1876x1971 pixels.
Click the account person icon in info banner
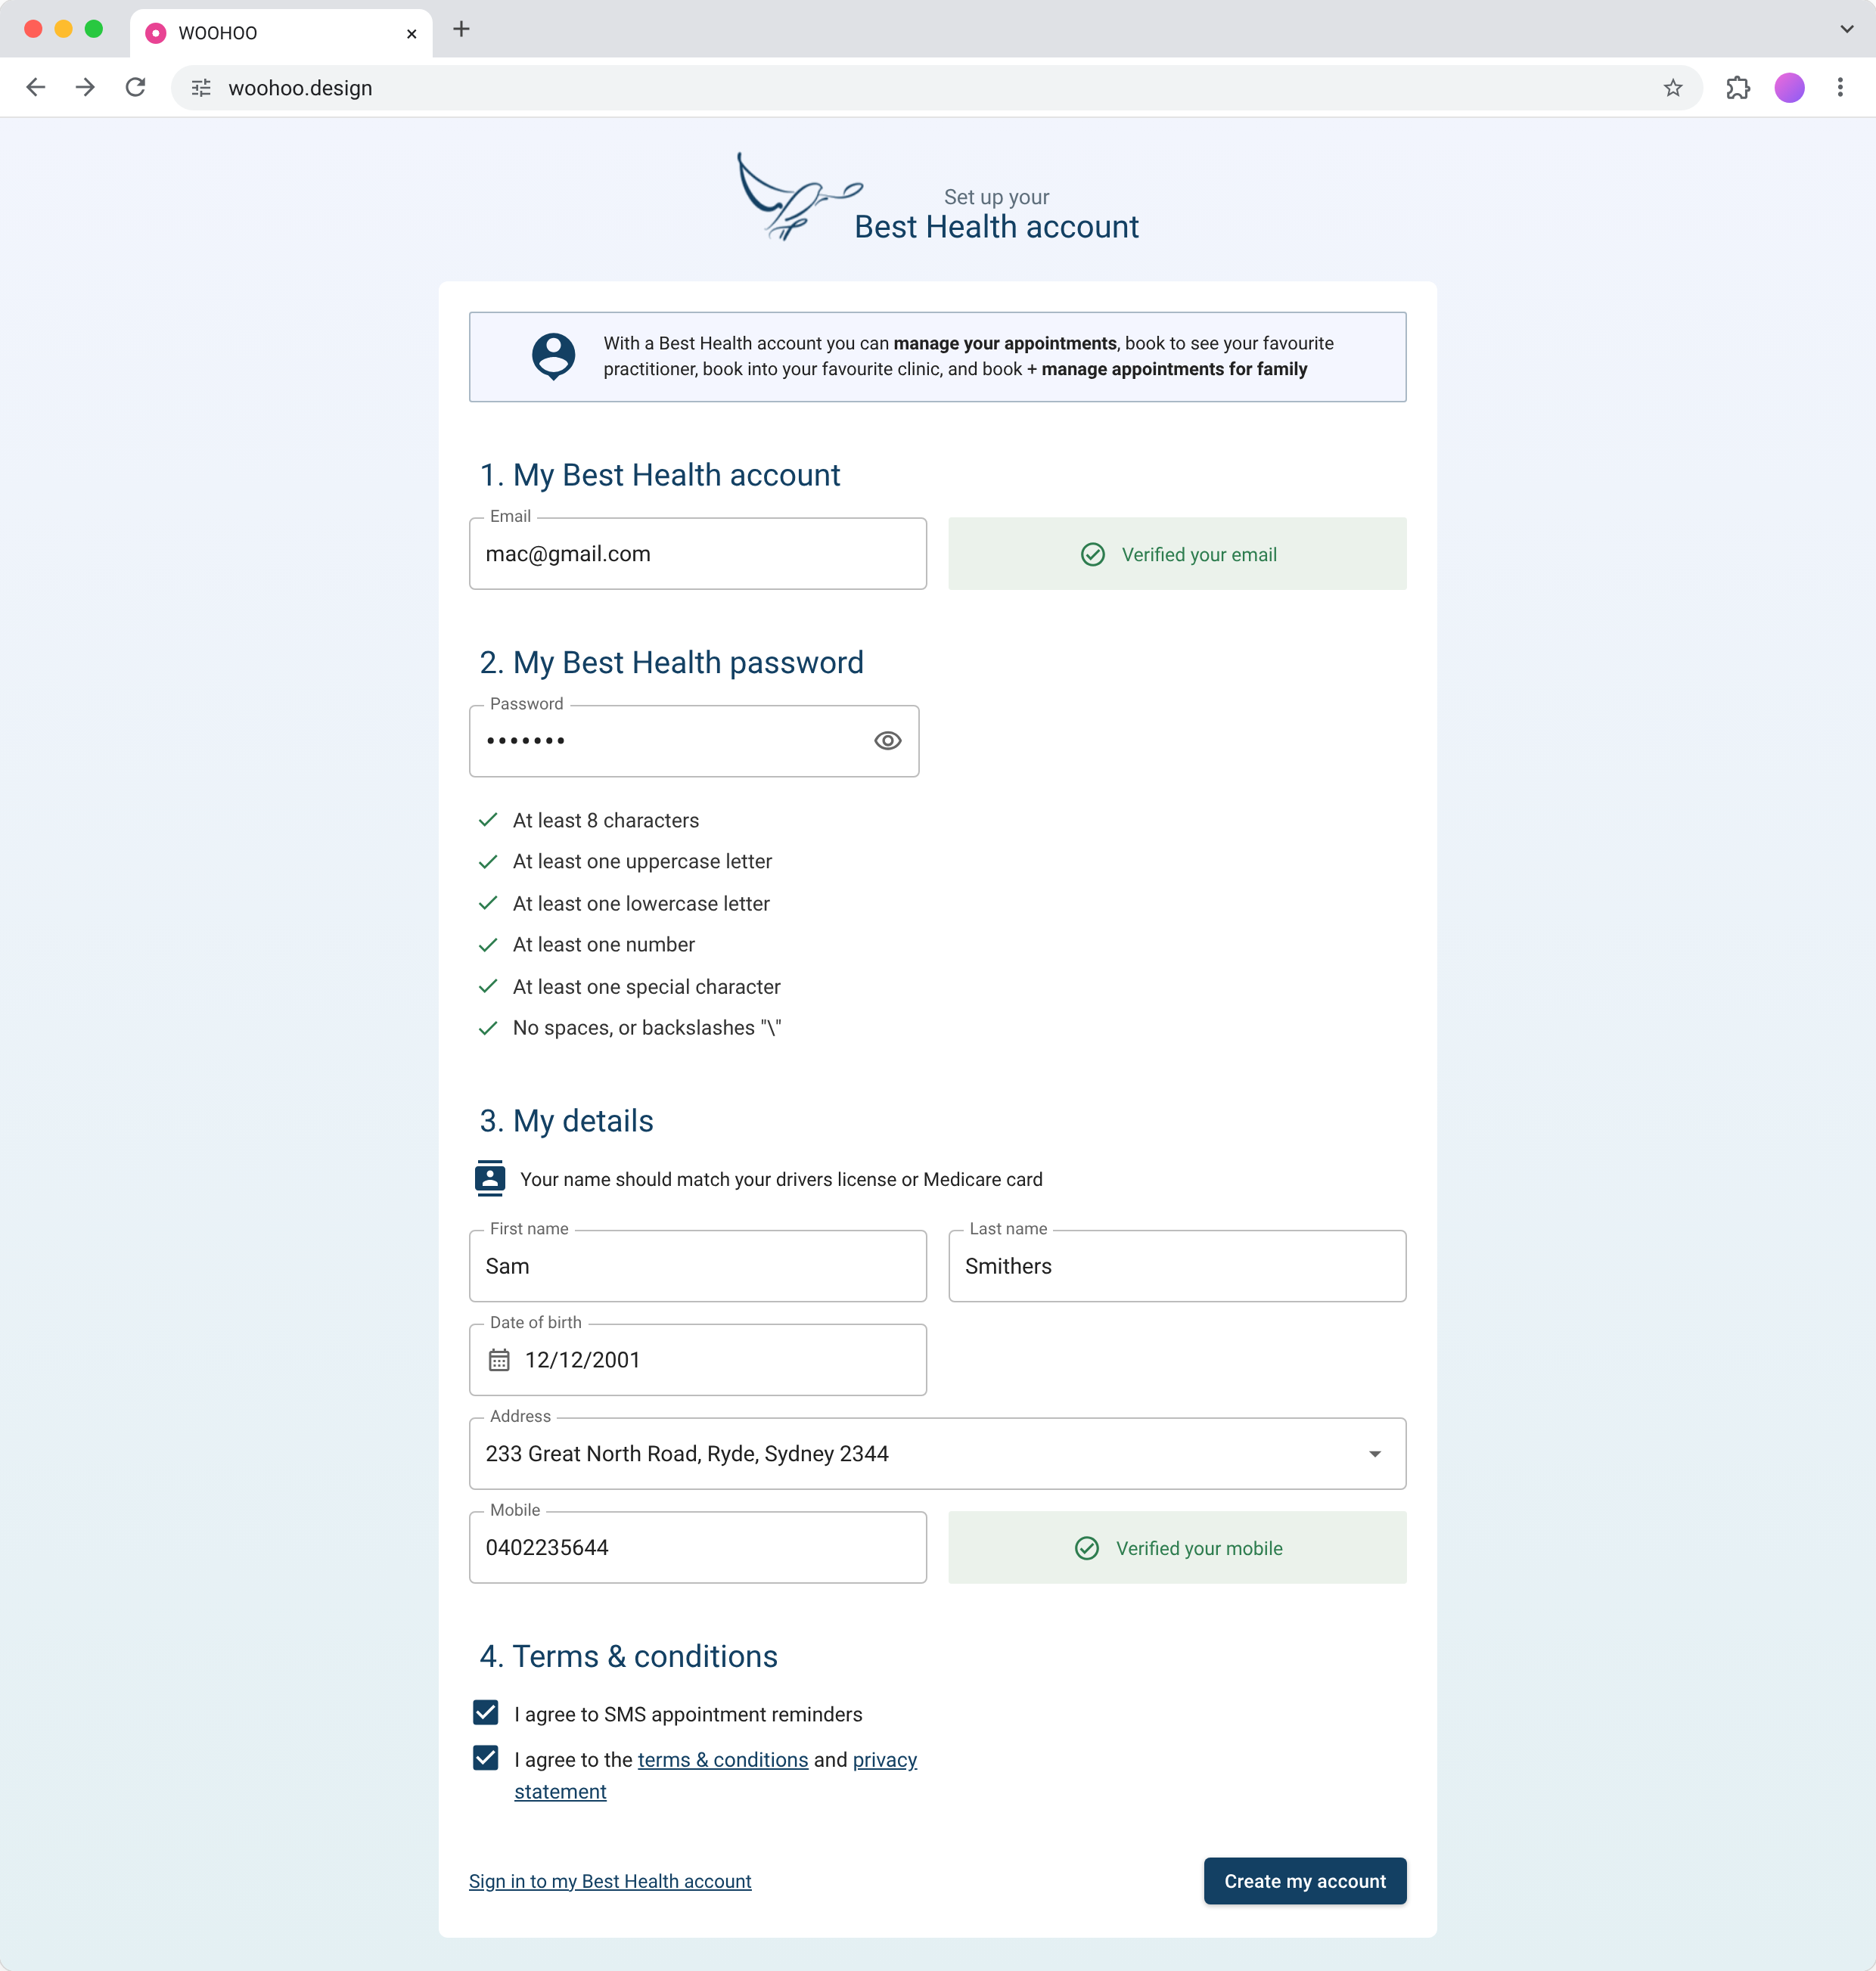[553, 356]
